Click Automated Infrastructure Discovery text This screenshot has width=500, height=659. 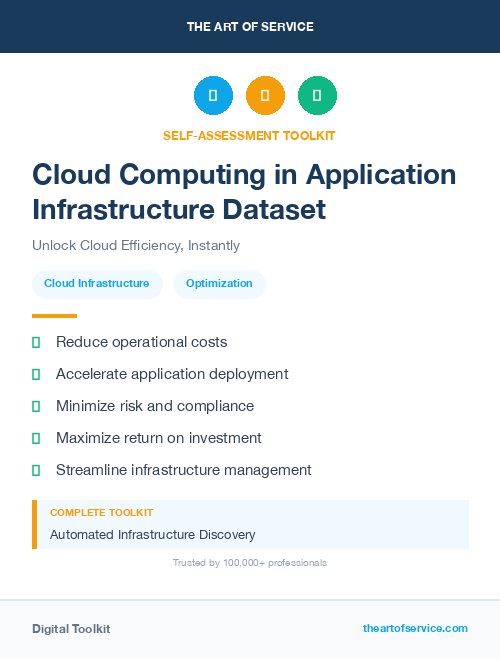click(x=153, y=535)
